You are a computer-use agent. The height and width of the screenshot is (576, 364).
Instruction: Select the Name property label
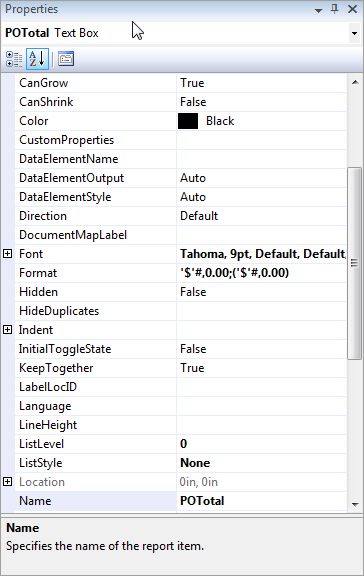35,501
